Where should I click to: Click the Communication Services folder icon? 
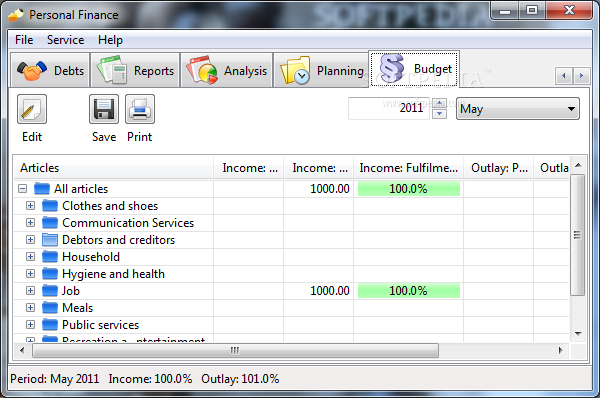[50, 223]
